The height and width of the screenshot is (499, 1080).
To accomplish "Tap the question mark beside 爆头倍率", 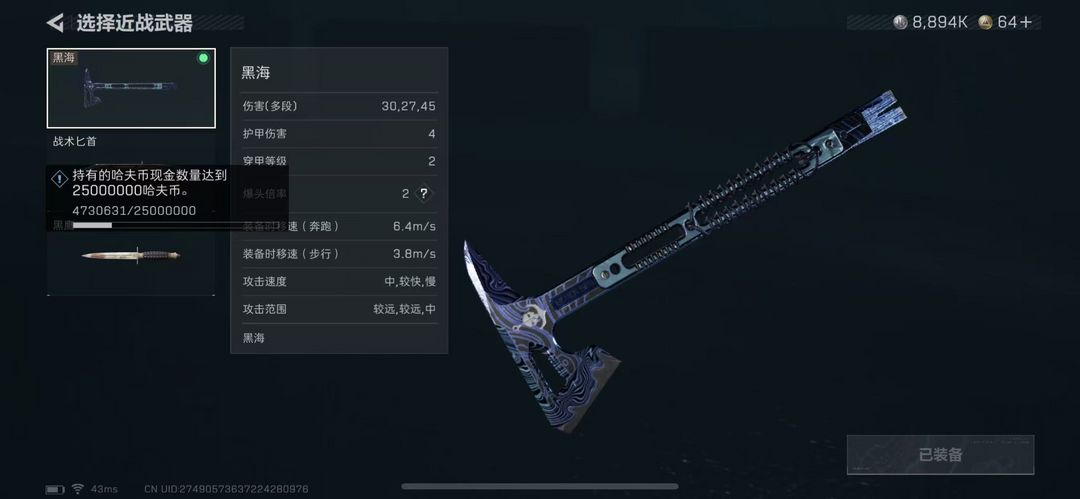I will coord(424,194).
